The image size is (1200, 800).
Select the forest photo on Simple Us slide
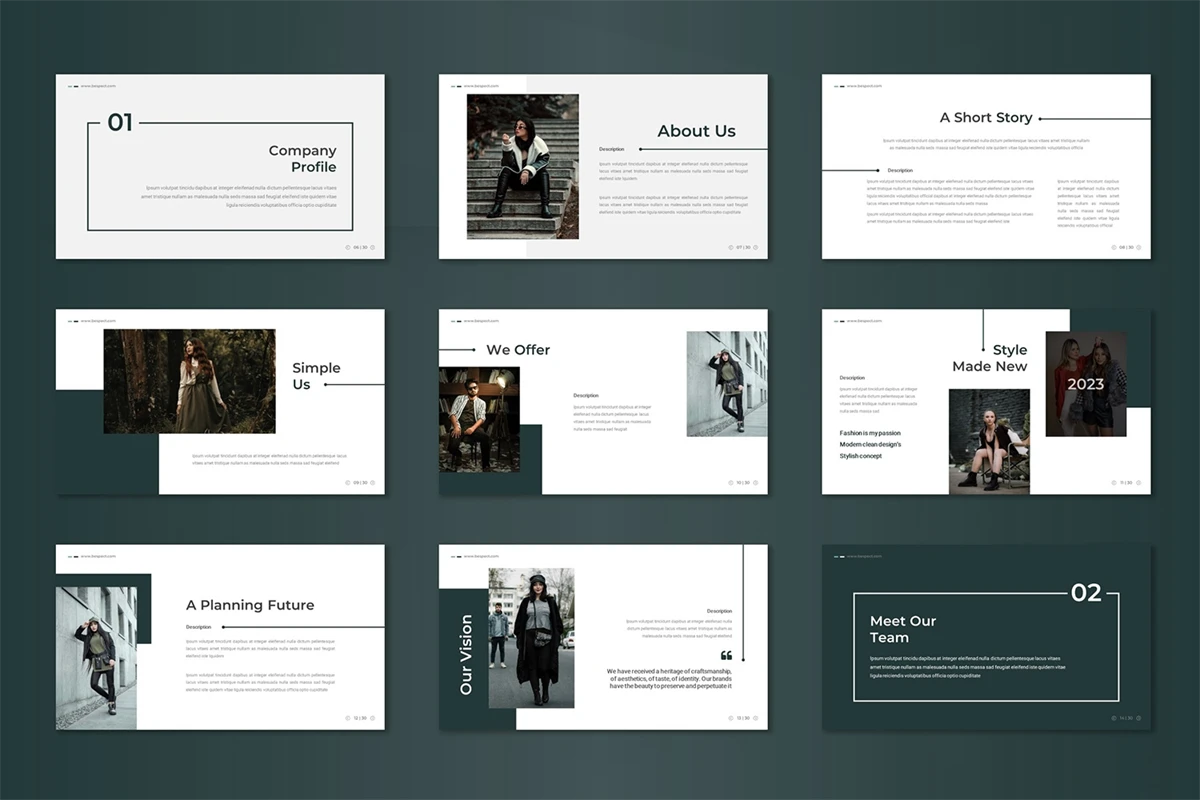[189, 381]
